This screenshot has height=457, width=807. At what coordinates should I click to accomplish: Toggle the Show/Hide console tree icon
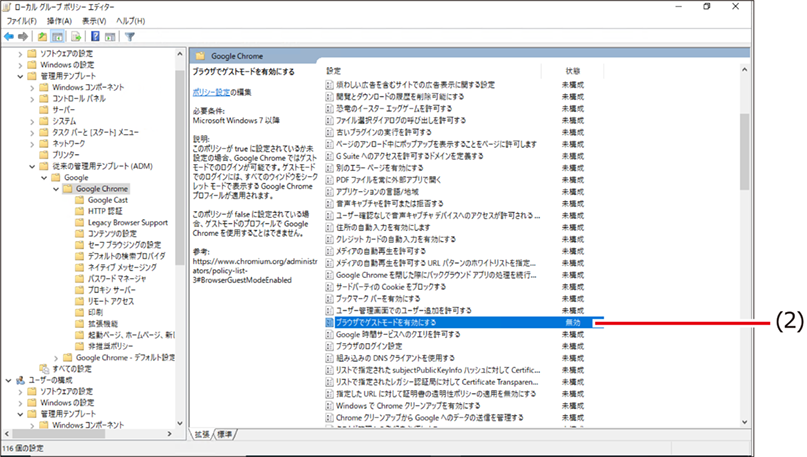[x=58, y=37]
